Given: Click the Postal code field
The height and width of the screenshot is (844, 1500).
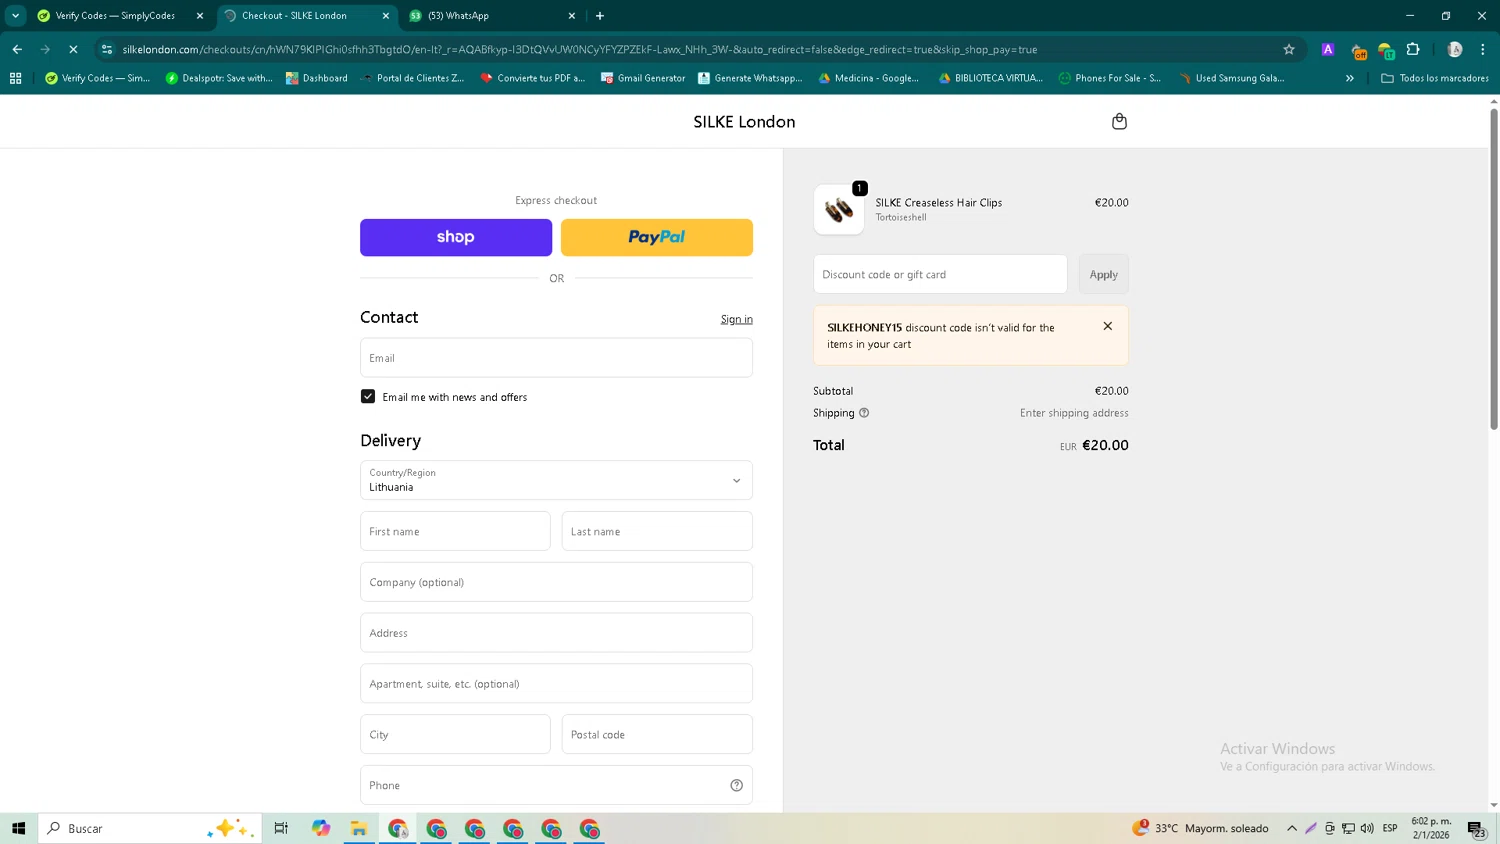Looking at the screenshot, I should (657, 734).
